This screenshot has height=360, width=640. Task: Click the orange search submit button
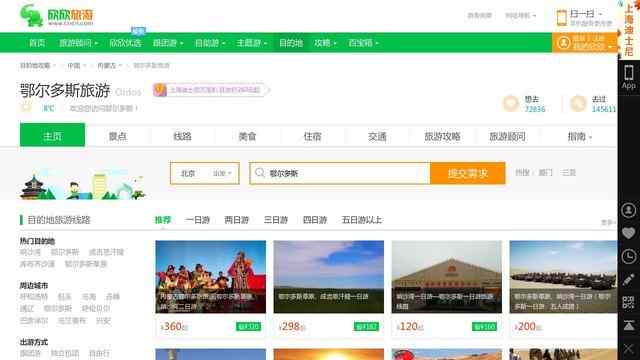468,173
